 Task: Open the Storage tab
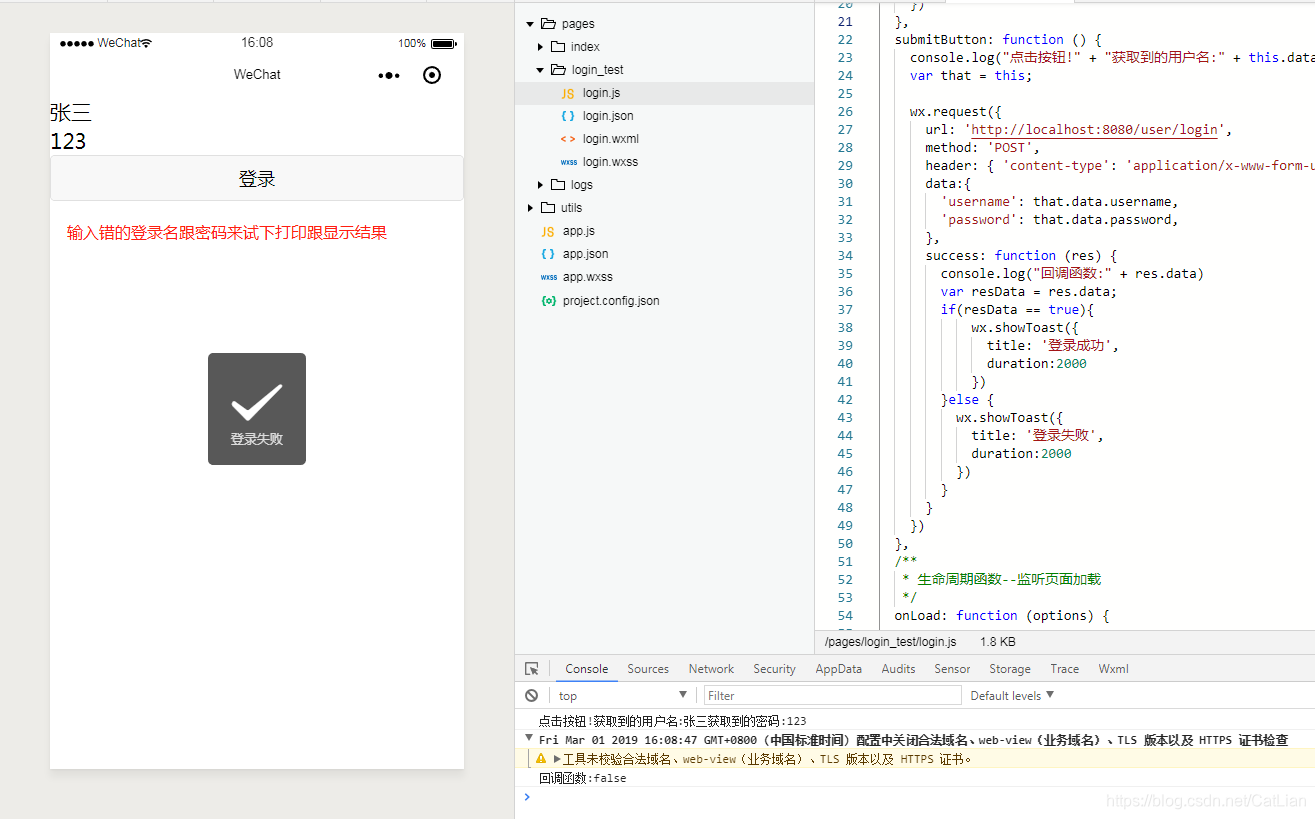click(x=1010, y=669)
